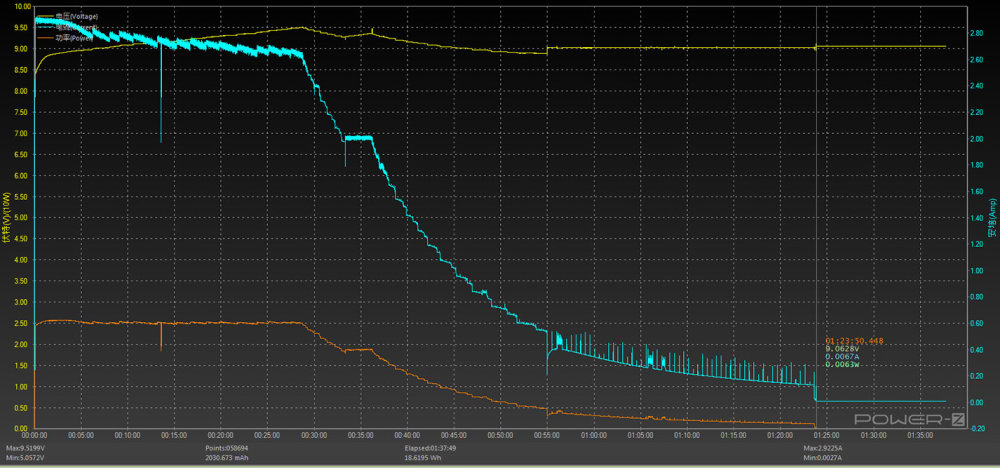Image resolution: width=1000 pixels, height=468 pixels.
Task: Toggle the Current series in legend
Action: pos(77,27)
